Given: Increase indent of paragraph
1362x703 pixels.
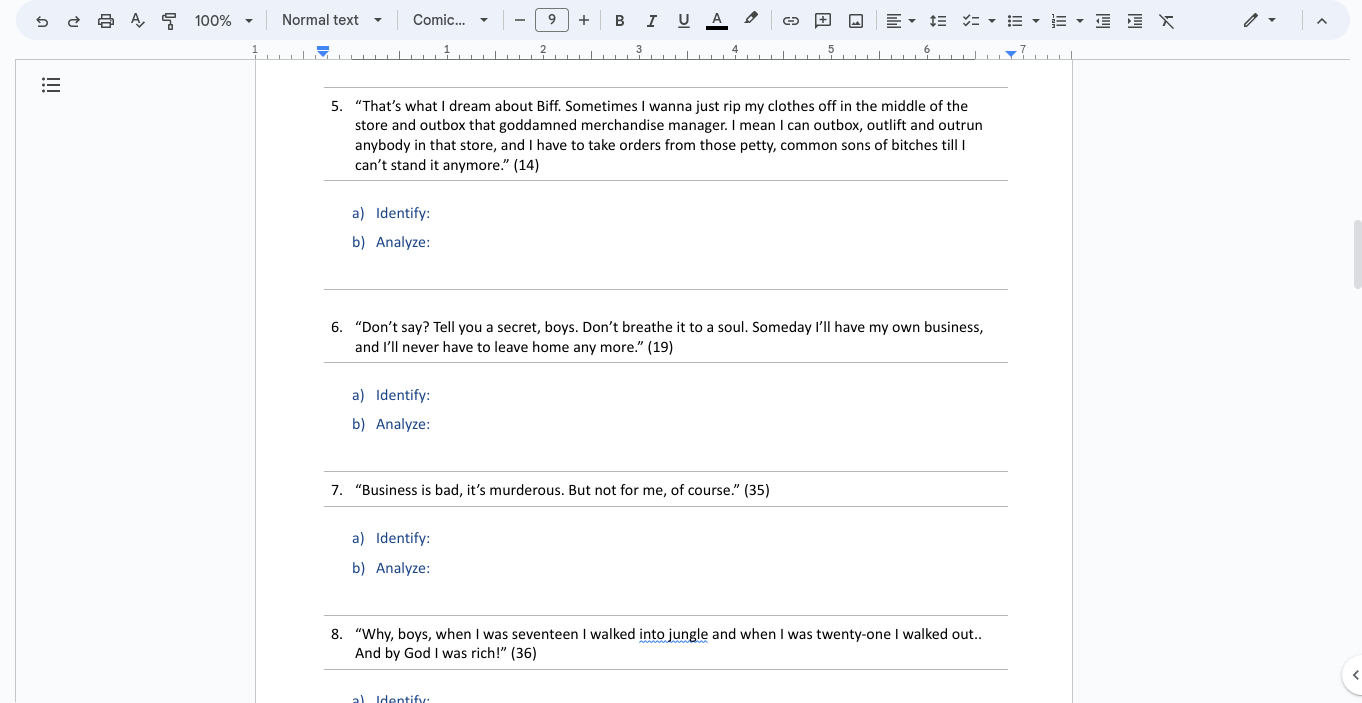Looking at the screenshot, I should pyautogui.click(x=1135, y=20).
